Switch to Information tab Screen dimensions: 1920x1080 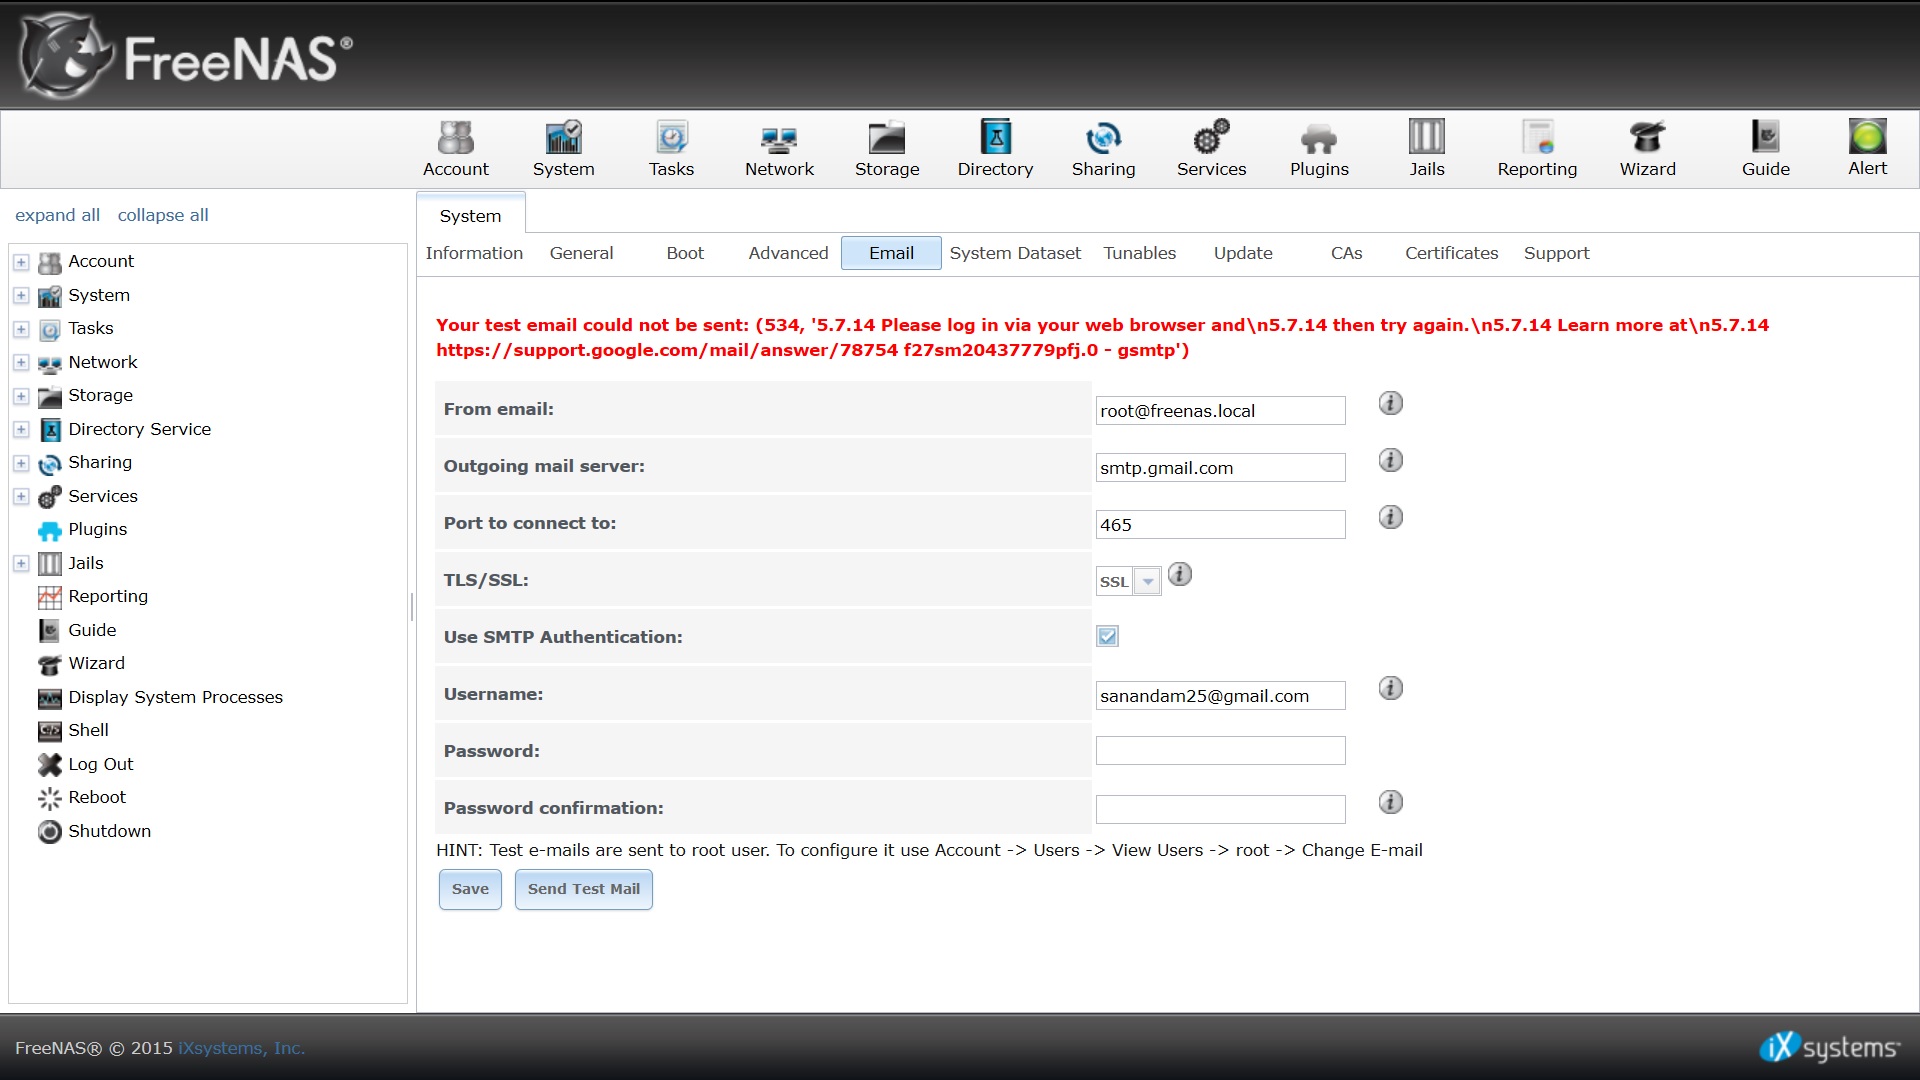coord(474,253)
